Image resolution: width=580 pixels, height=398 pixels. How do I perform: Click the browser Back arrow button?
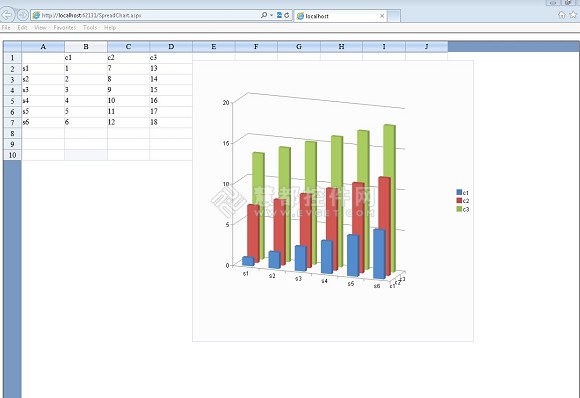[x=7, y=15]
